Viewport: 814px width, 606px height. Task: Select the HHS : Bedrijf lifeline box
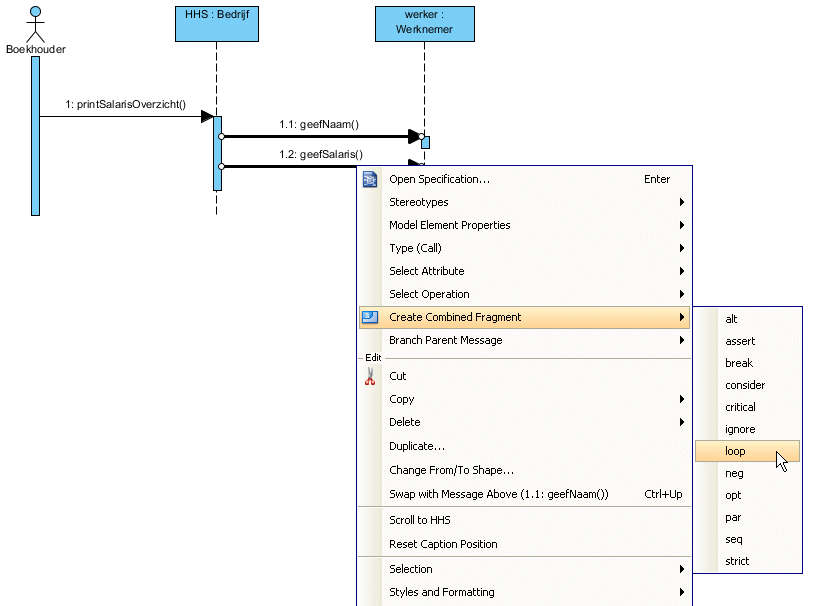click(x=216, y=23)
